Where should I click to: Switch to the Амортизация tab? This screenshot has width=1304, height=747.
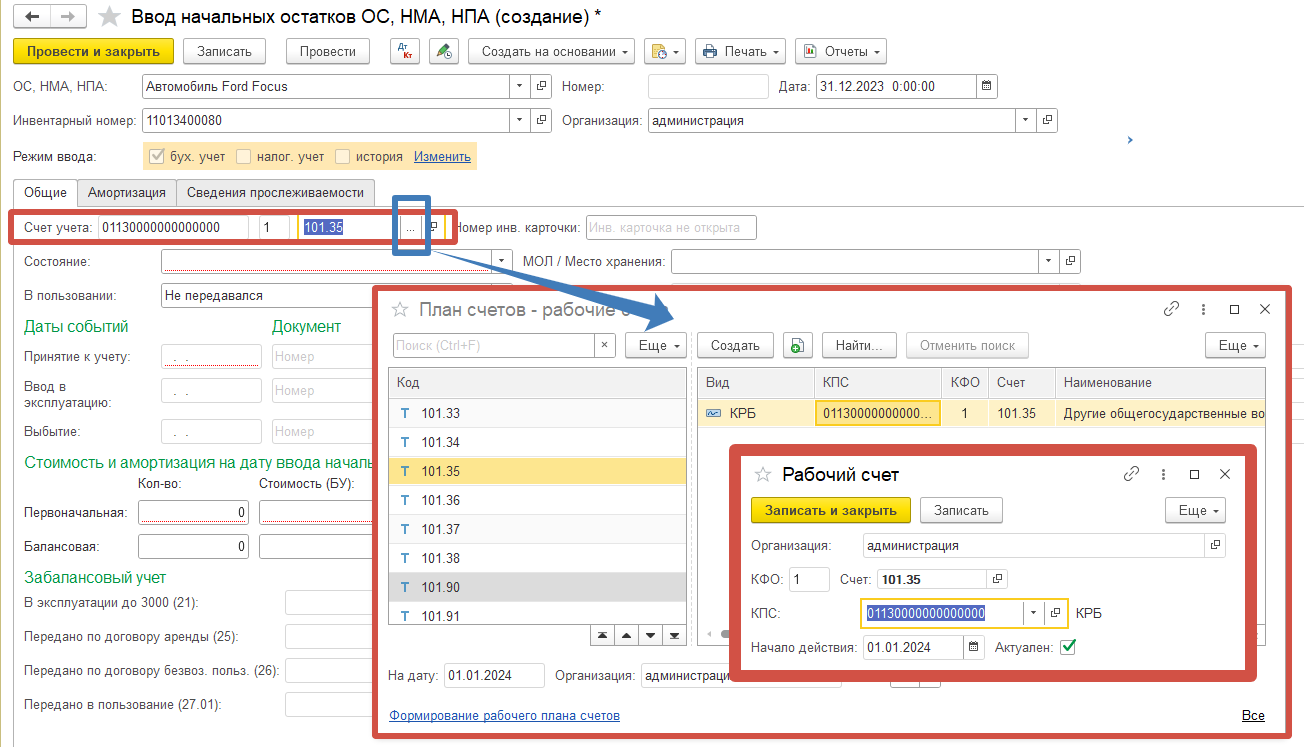[127, 193]
